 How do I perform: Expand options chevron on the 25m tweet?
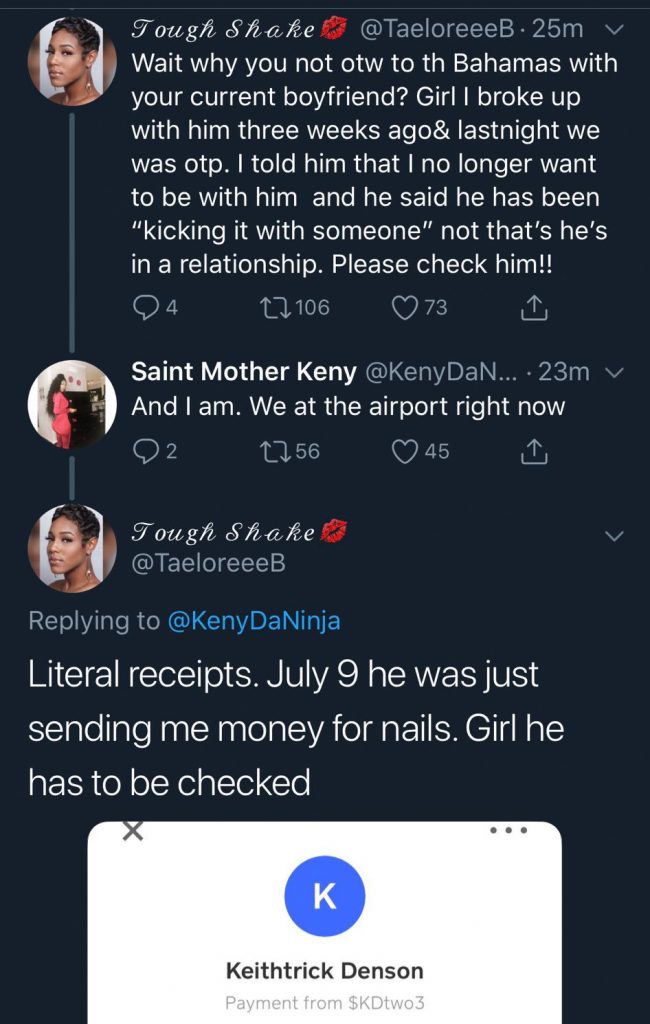point(616,30)
